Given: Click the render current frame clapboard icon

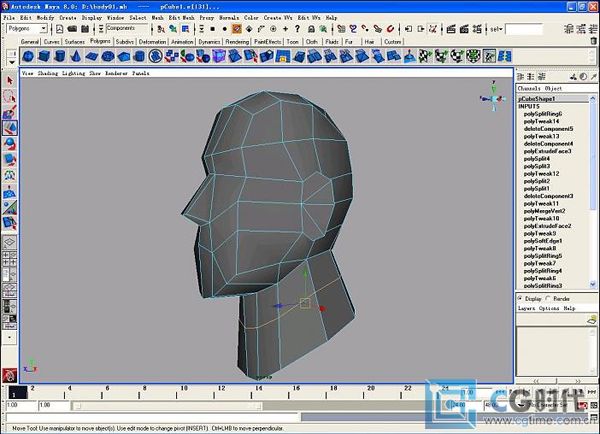Looking at the screenshot, I should point(451,29).
